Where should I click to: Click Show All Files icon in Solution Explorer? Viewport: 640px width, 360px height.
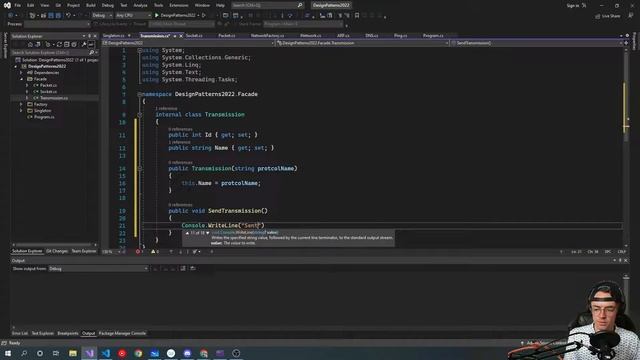click(74, 44)
